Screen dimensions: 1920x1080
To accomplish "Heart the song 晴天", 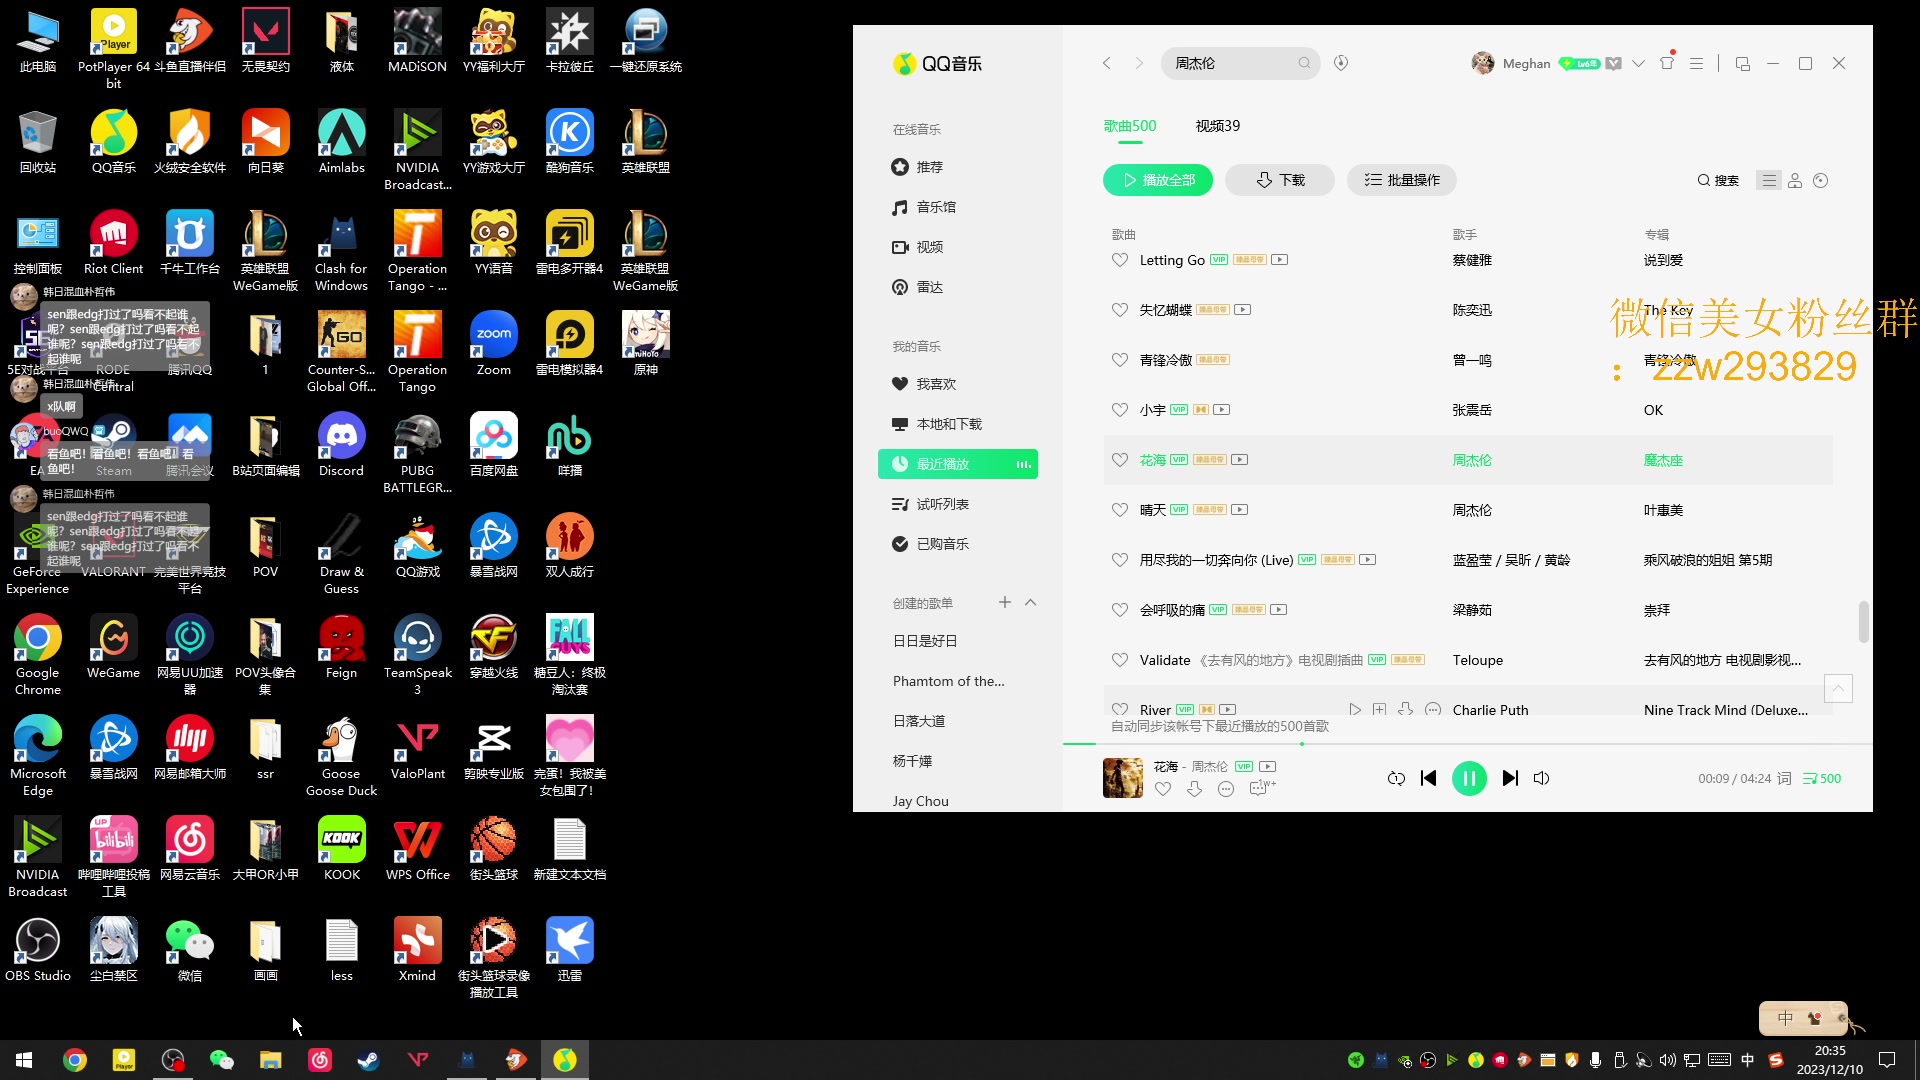I will 1120,510.
